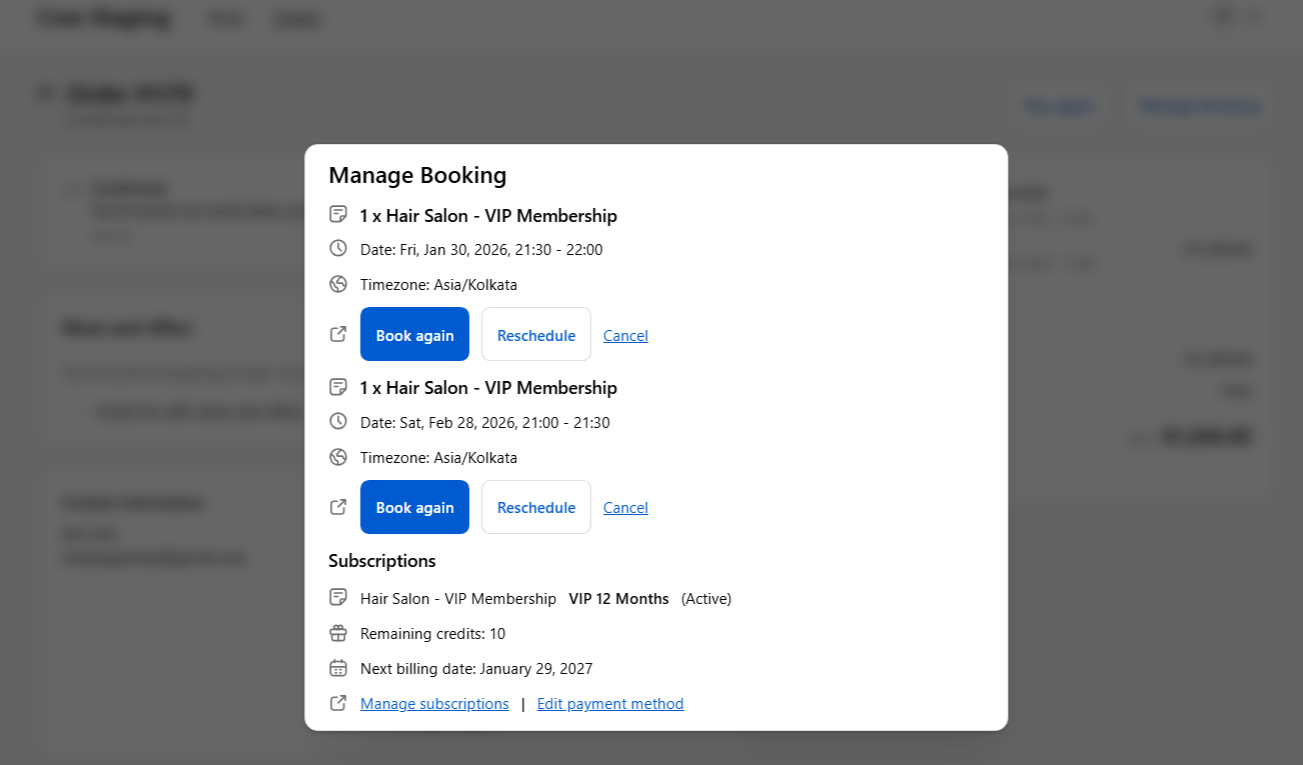Click the note icon beside the VIP Membership subscription
Viewport: 1303px width, 765px height.
tap(338, 597)
